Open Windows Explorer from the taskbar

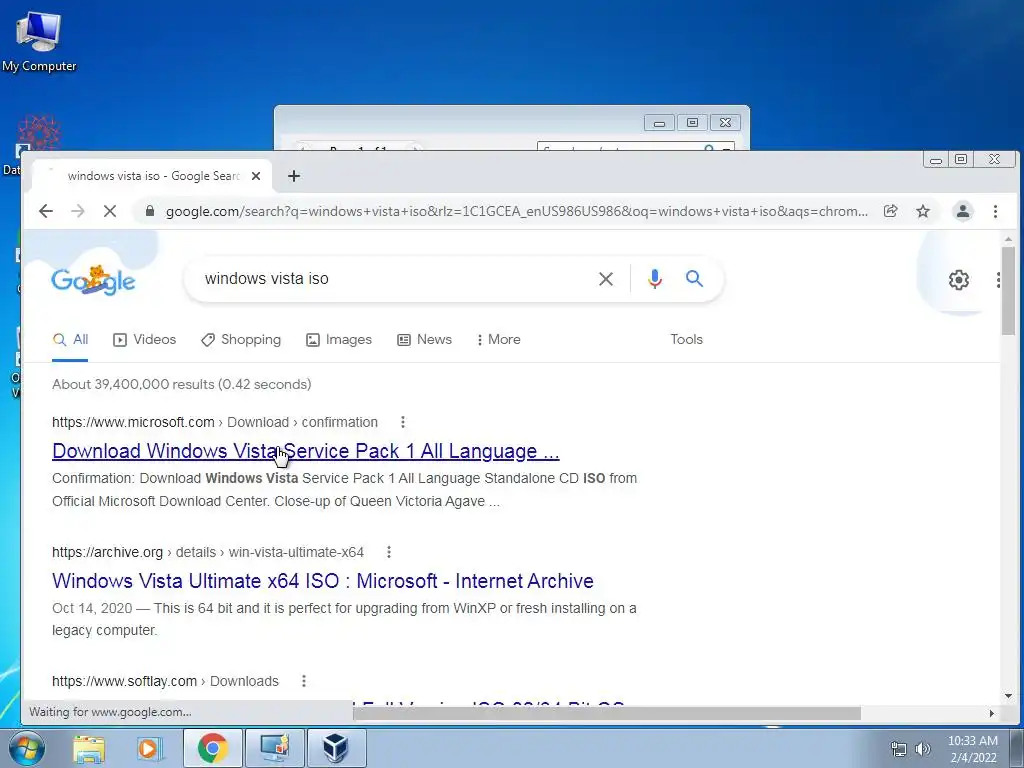pyautogui.click(x=89, y=748)
